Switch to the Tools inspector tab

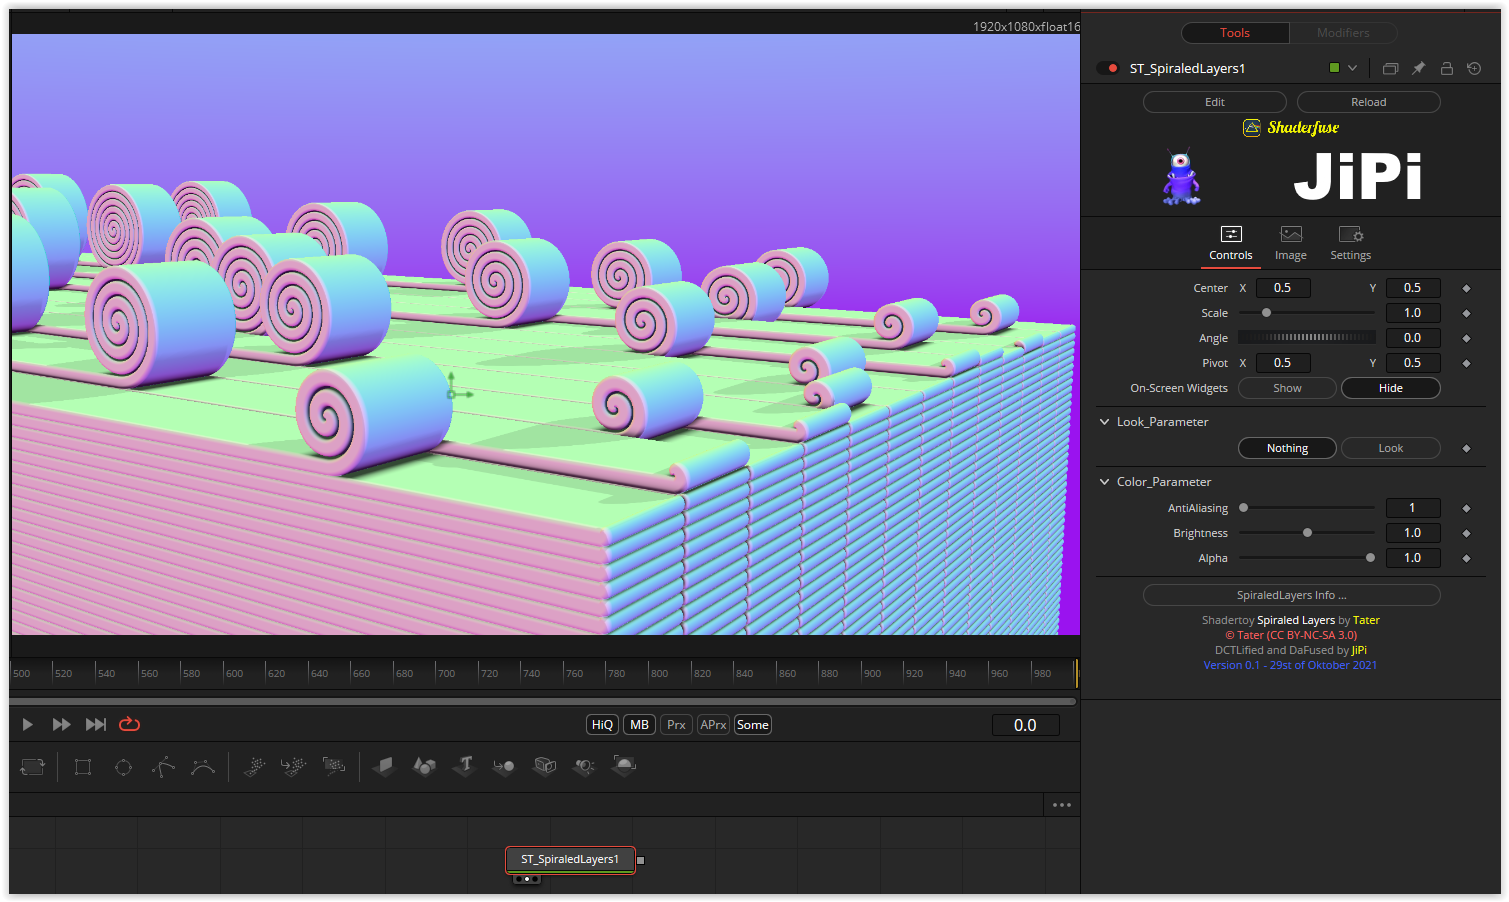coord(1235,33)
